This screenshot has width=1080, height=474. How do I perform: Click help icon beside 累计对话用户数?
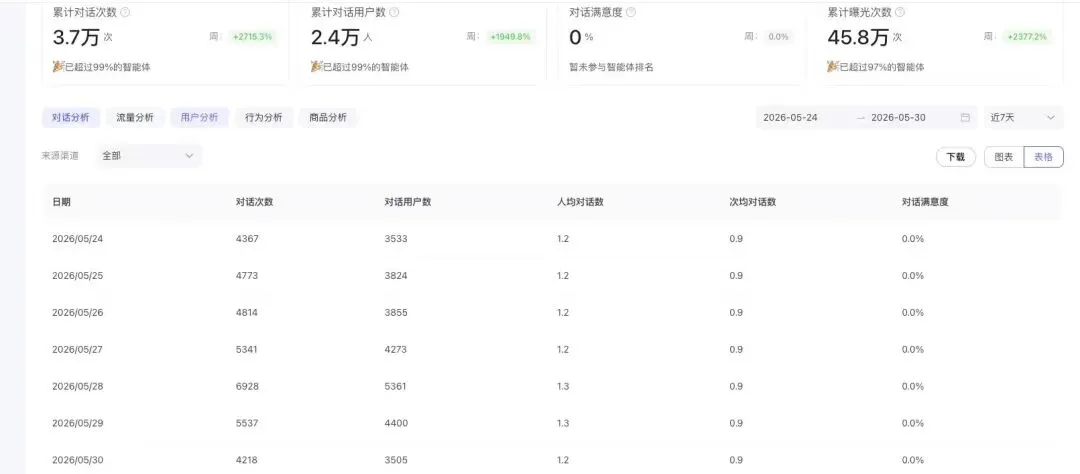[394, 12]
